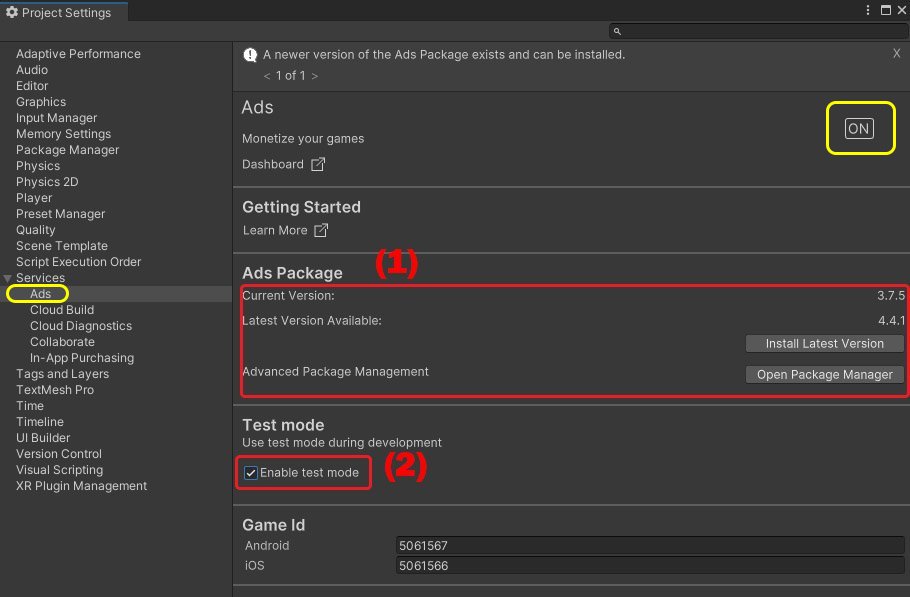
Task: Select Audio settings category
Action: point(32,70)
